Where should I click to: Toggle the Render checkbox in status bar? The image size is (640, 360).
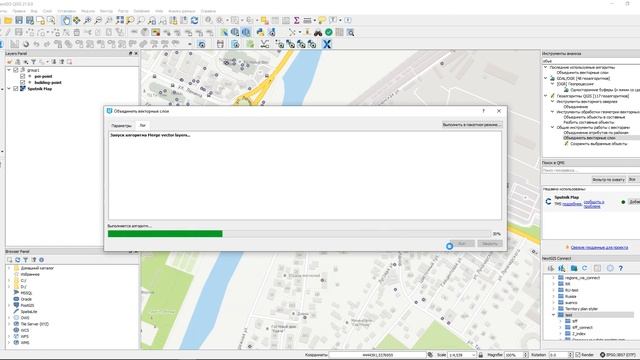(578, 355)
